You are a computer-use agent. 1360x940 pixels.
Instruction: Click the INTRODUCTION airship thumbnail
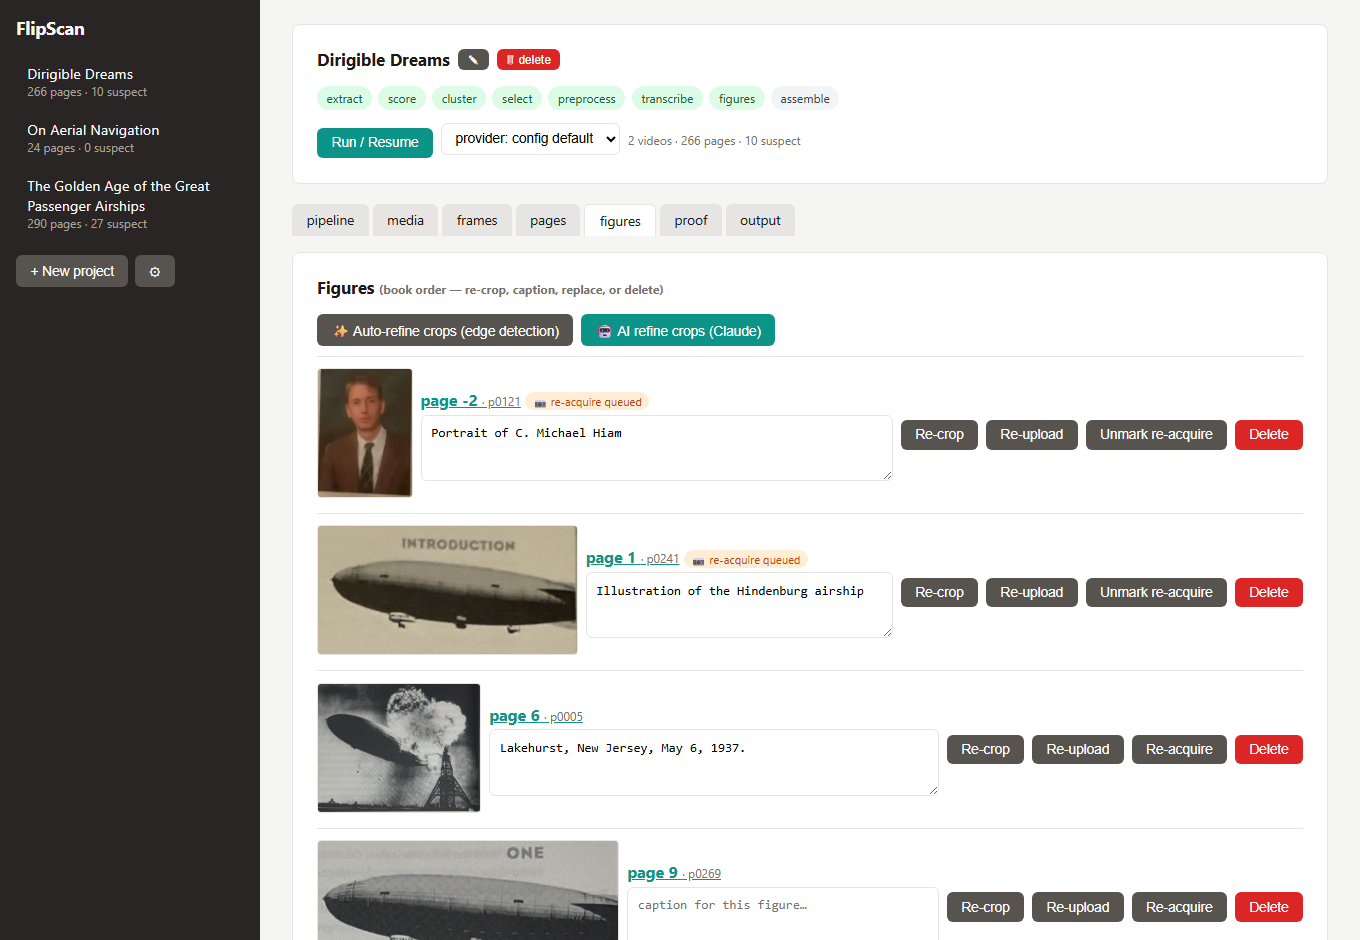[x=447, y=590]
